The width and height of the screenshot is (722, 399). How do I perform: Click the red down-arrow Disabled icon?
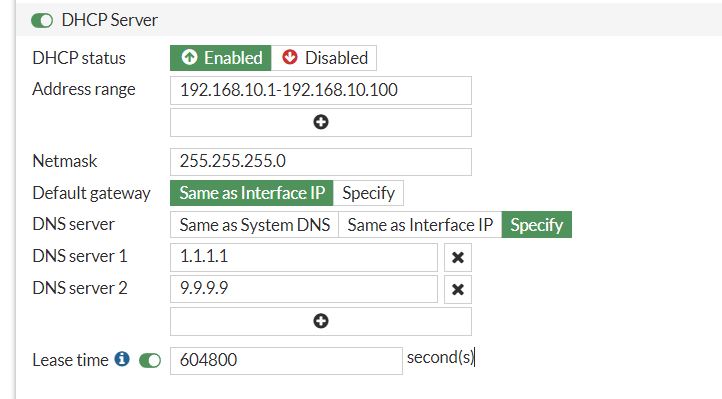(290, 58)
